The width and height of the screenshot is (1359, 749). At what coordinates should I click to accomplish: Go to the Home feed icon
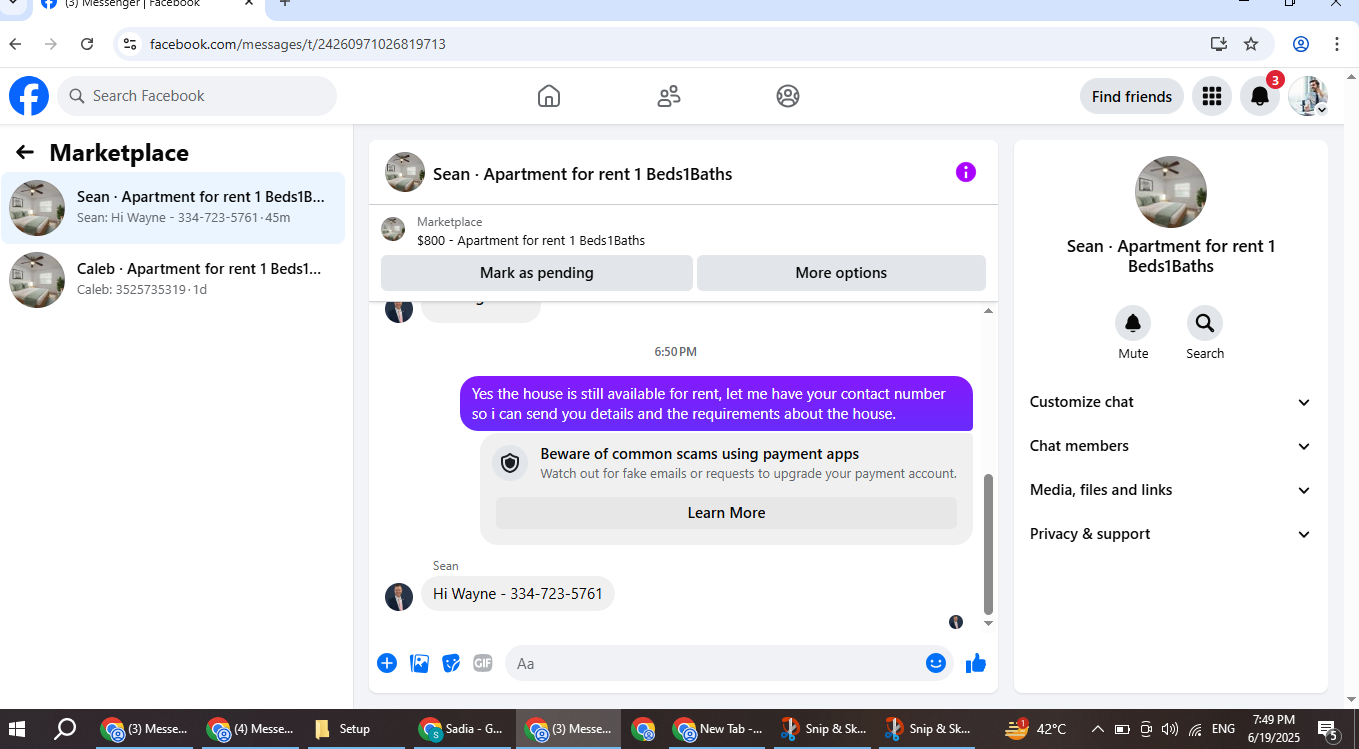(x=548, y=96)
